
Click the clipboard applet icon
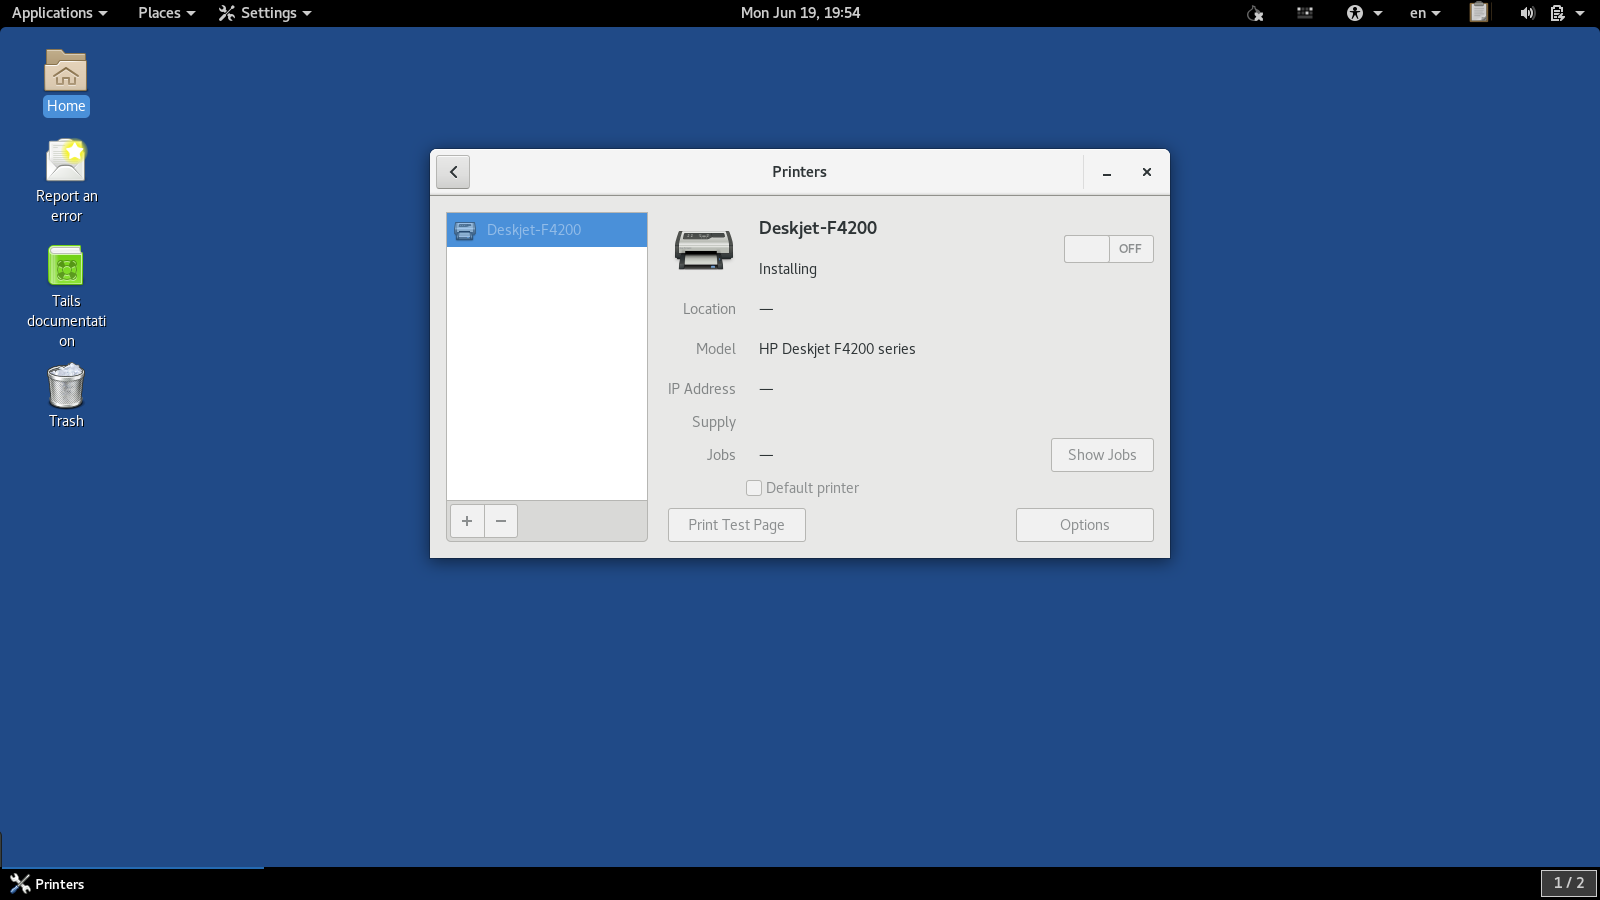(x=1479, y=13)
